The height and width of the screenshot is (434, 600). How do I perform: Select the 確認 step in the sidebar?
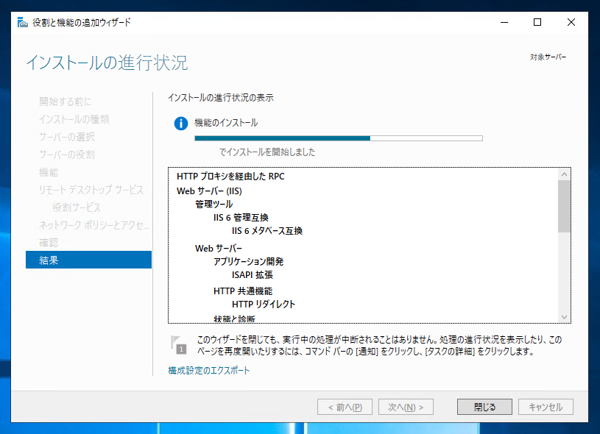pos(49,243)
